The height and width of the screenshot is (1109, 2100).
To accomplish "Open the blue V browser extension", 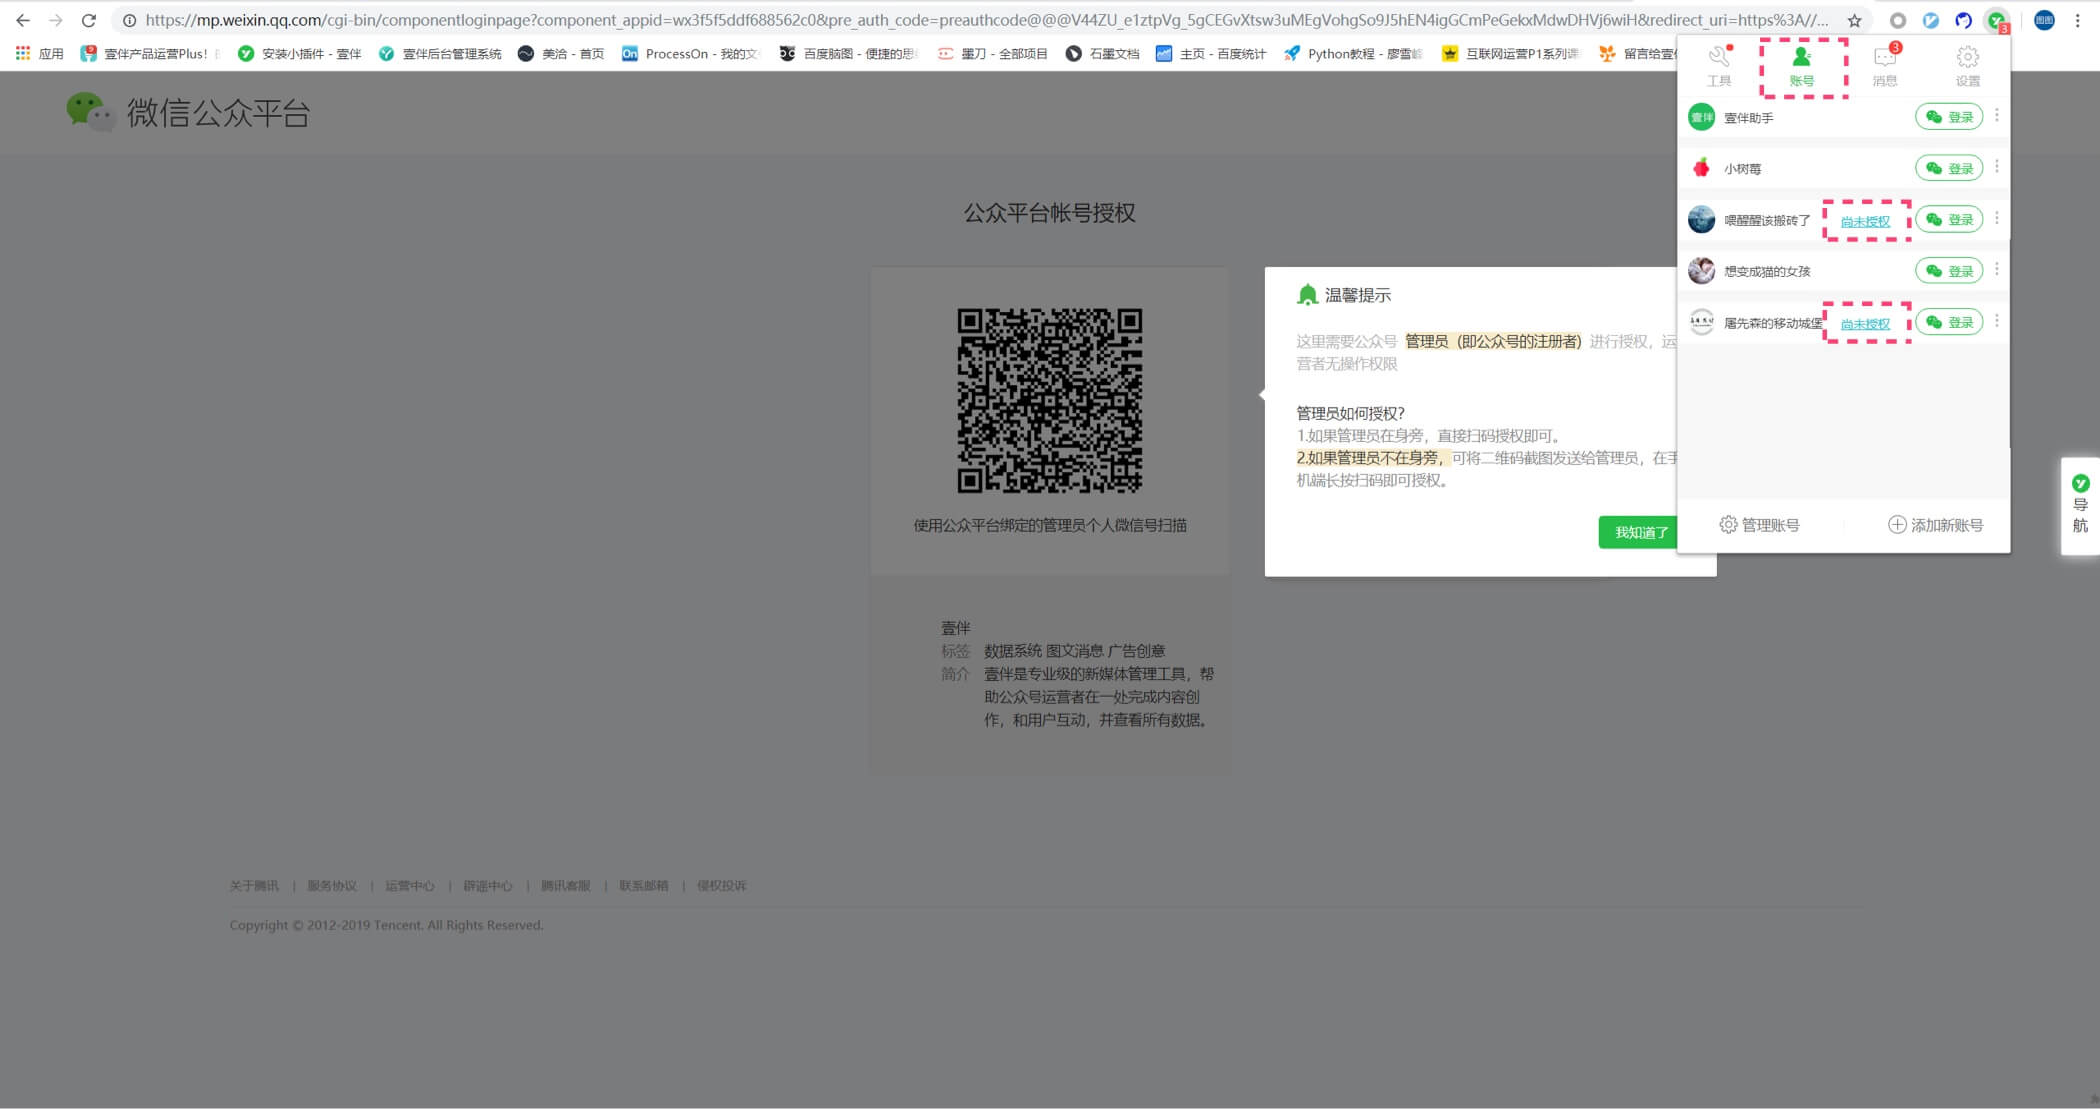I will tap(1930, 20).
